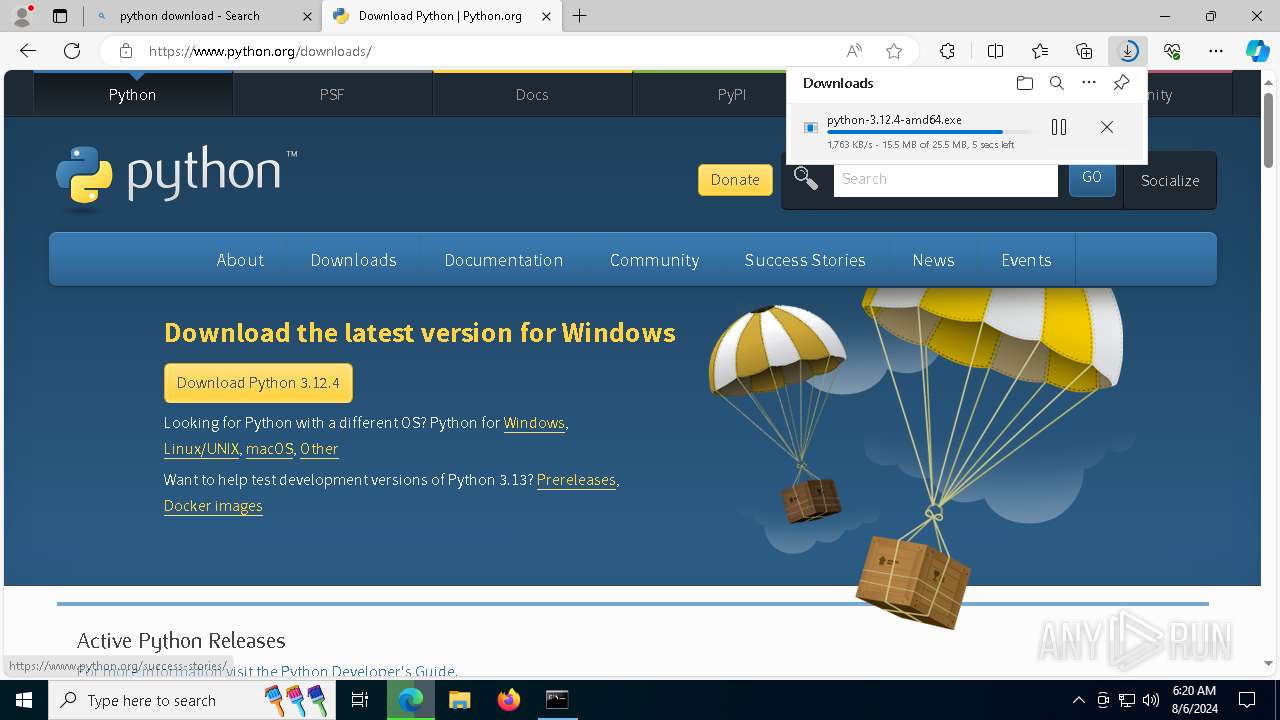Click the browser back arrow

28,51
